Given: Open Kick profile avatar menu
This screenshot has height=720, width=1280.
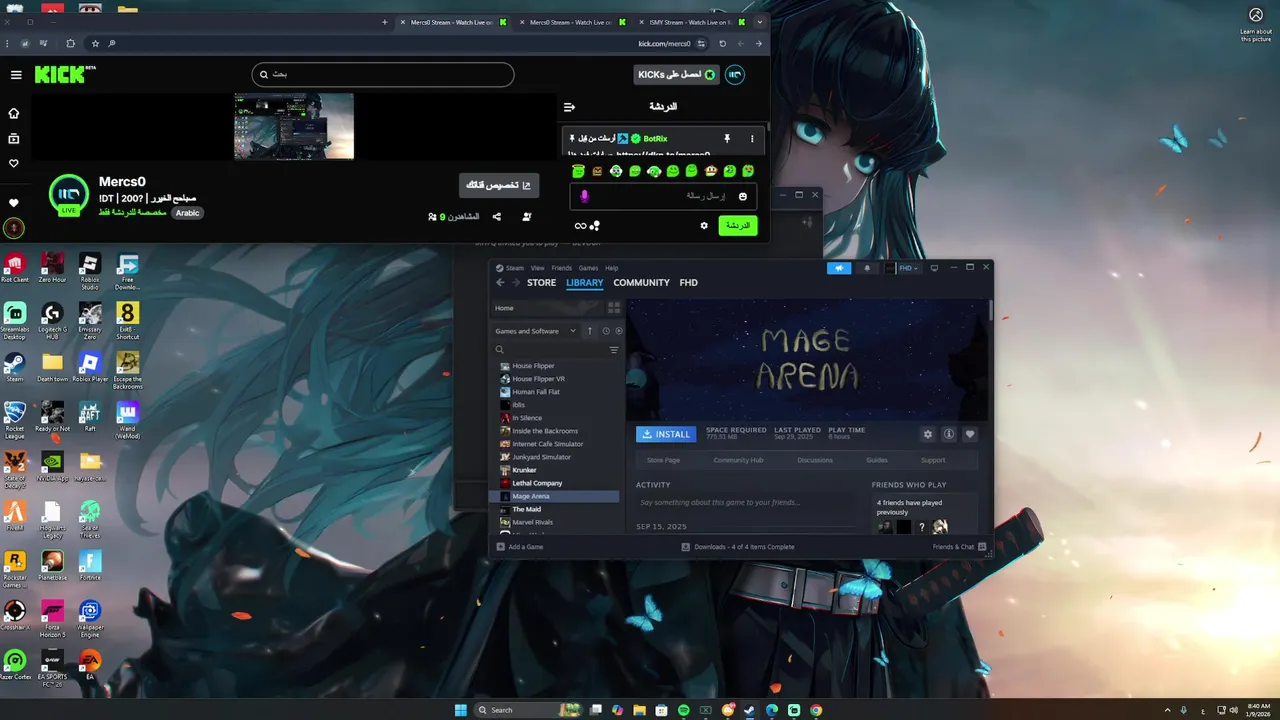Looking at the screenshot, I should point(734,75).
